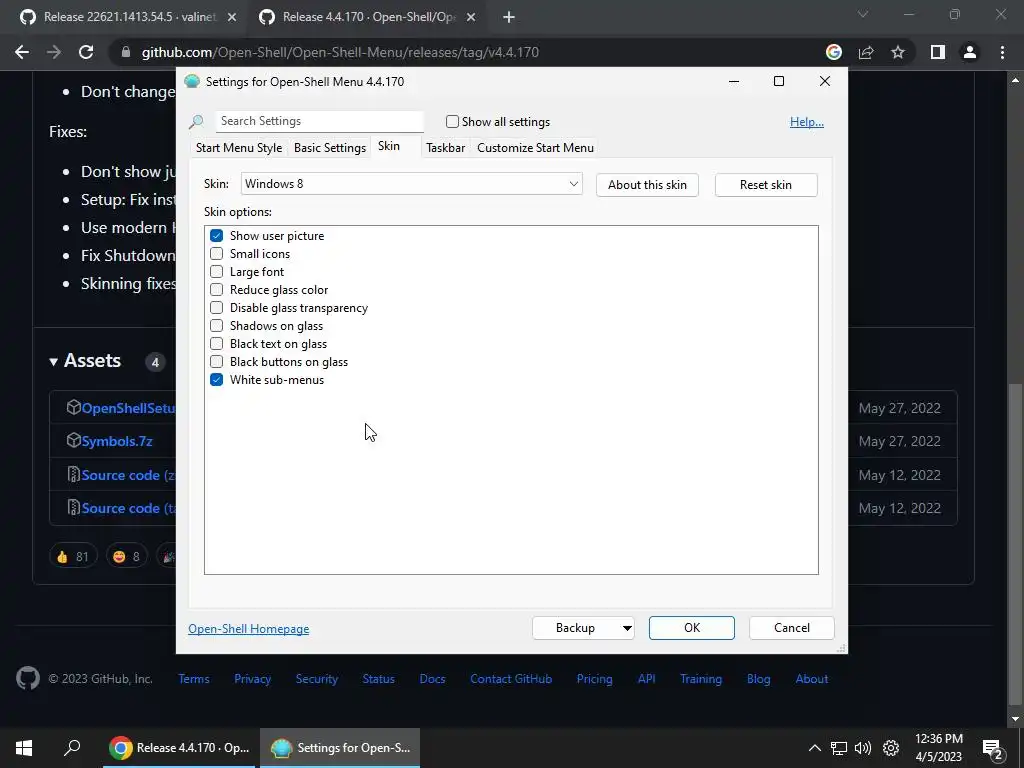
Task: Click the settings gear in system tray
Action: (x=891, y=748)
